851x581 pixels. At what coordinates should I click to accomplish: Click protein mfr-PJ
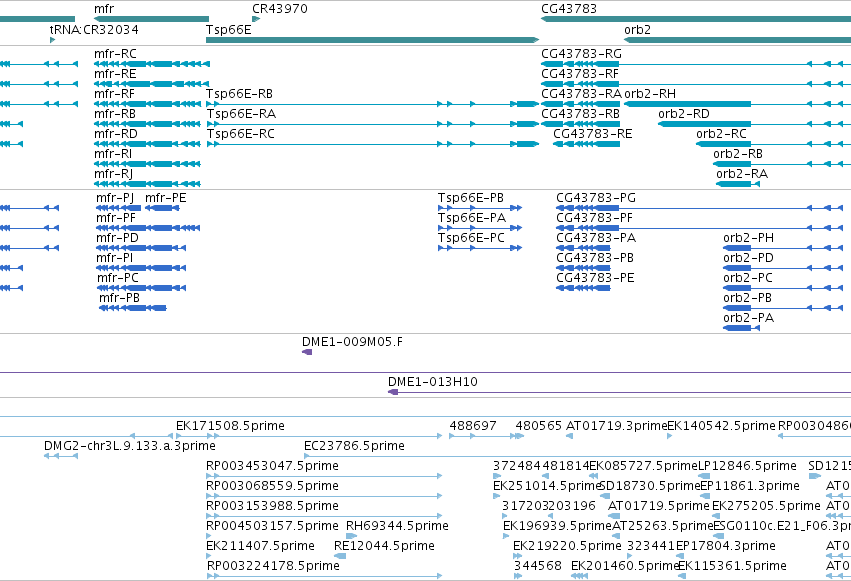118,208
